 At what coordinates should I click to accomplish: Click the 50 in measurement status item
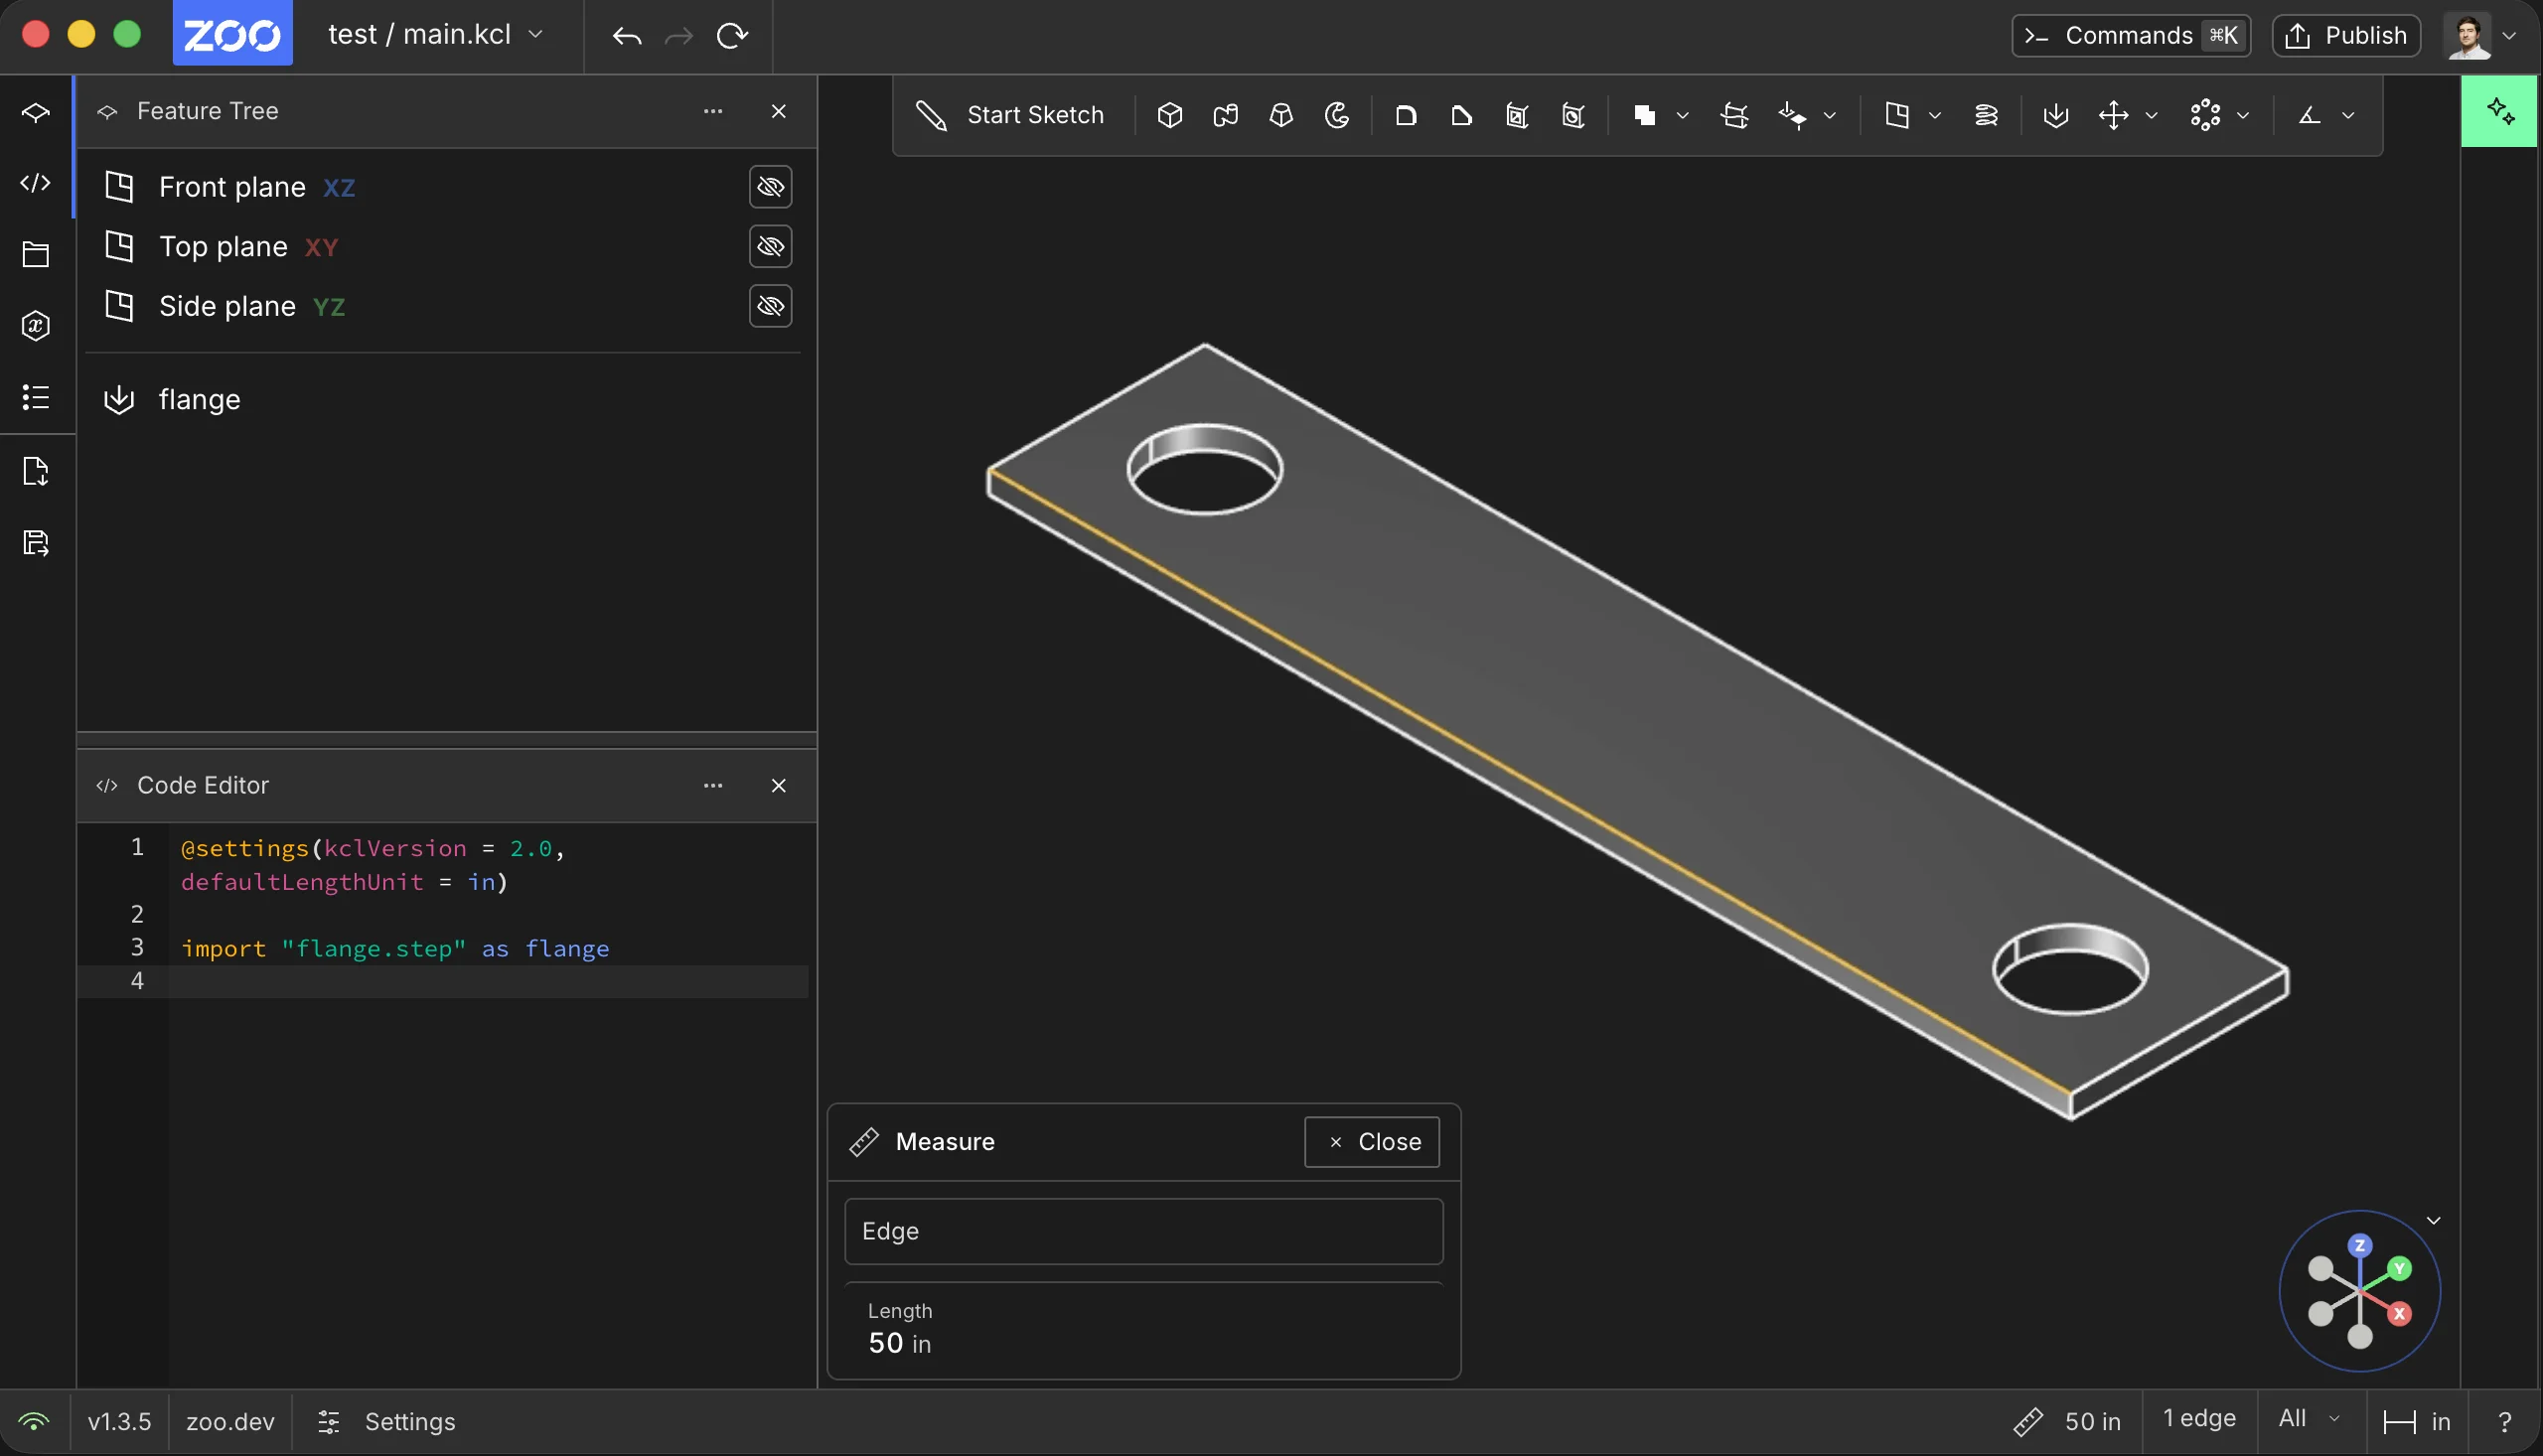[2067, 1421]
